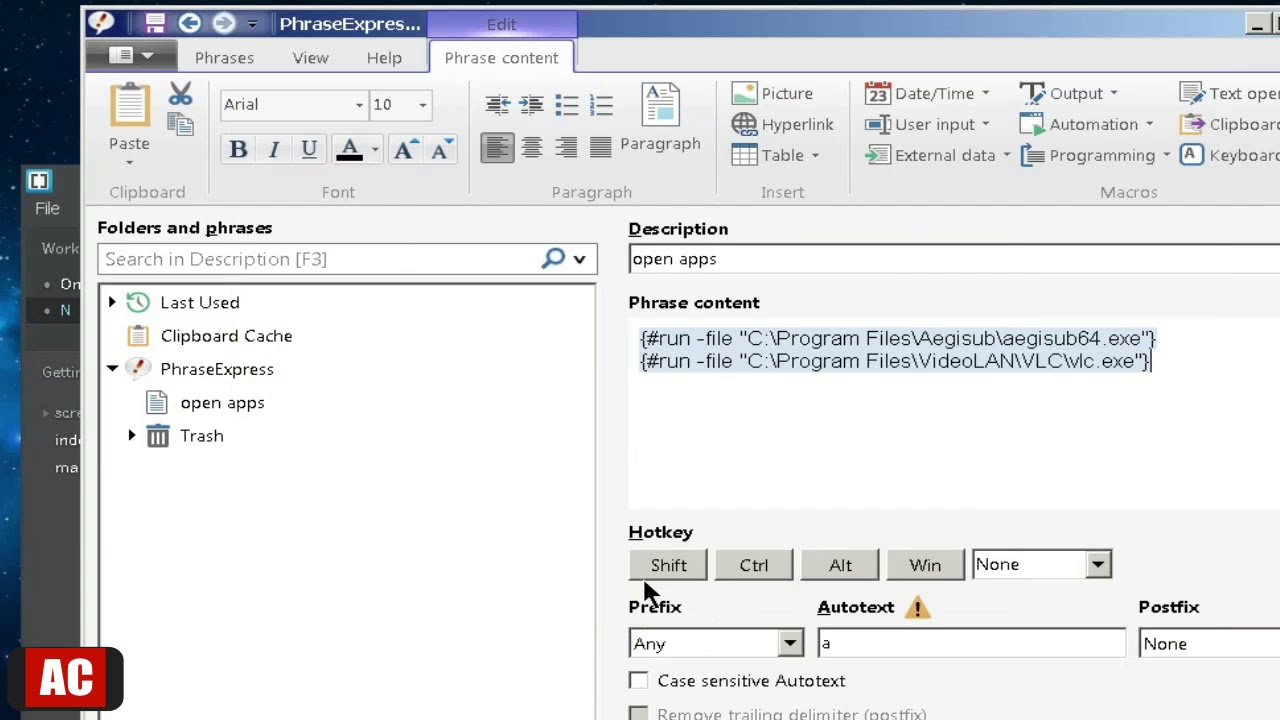
Task: Toggle the Shift hotkey modifier
Action: click(668, 565)
